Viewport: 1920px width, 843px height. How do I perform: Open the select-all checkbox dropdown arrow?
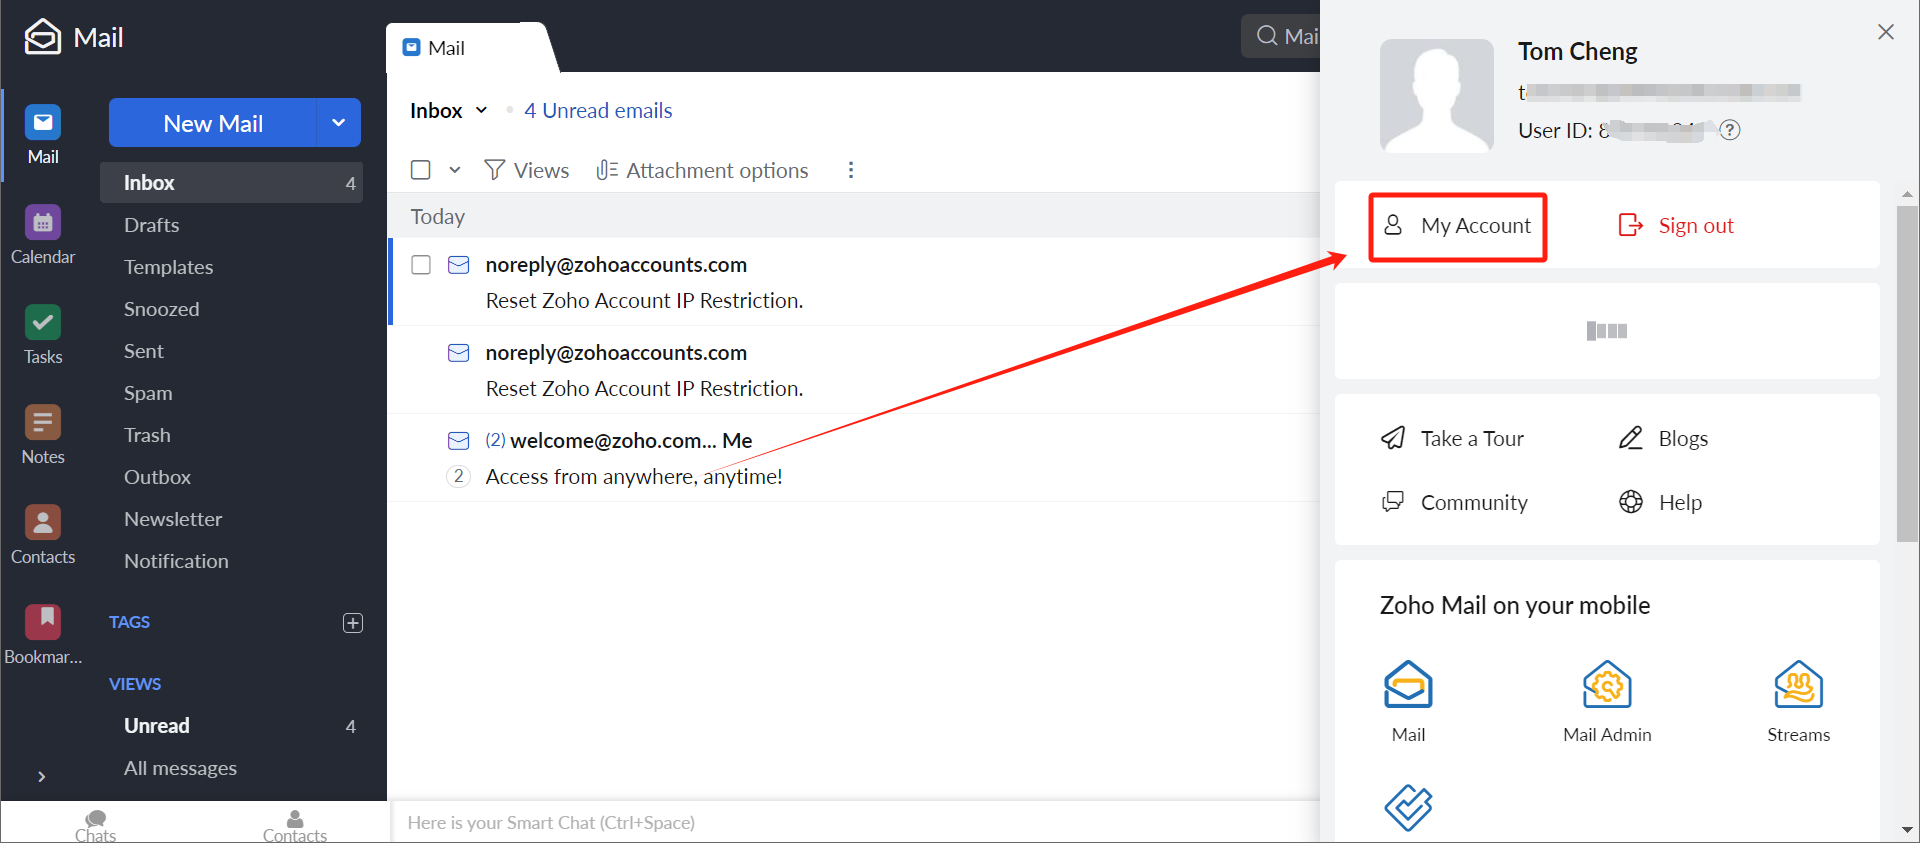click(455, 170)
